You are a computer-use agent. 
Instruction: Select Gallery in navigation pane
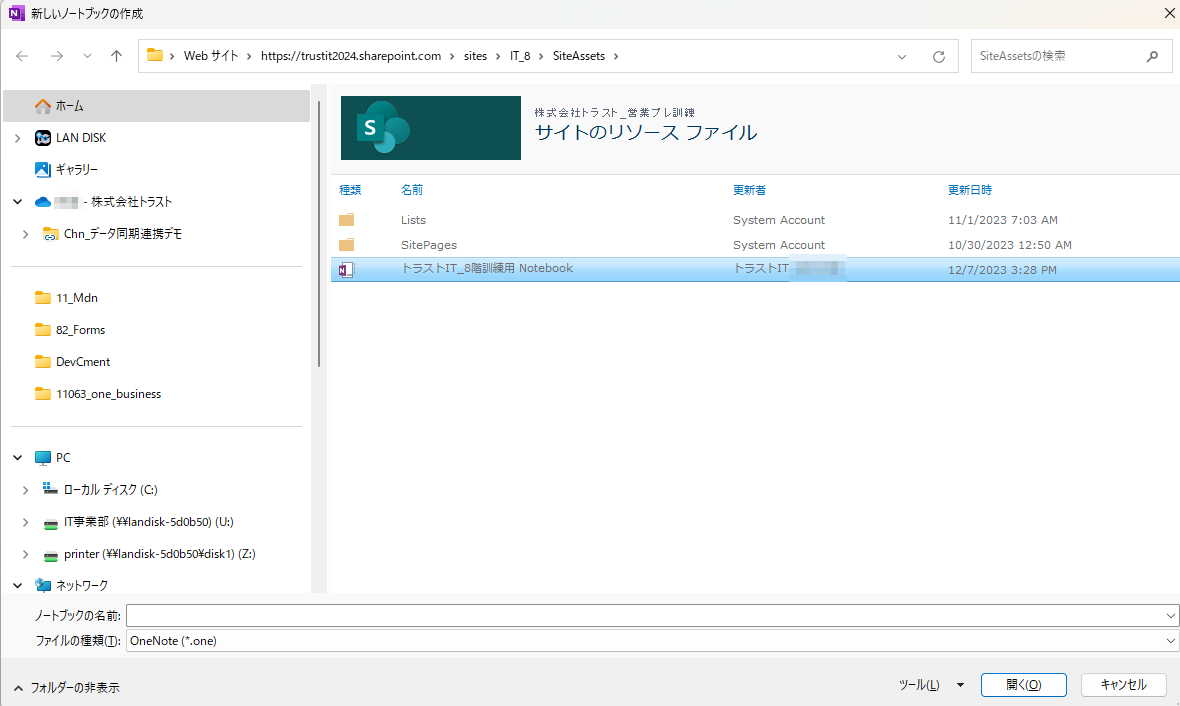pyautogui.click(x=76, y=169)
